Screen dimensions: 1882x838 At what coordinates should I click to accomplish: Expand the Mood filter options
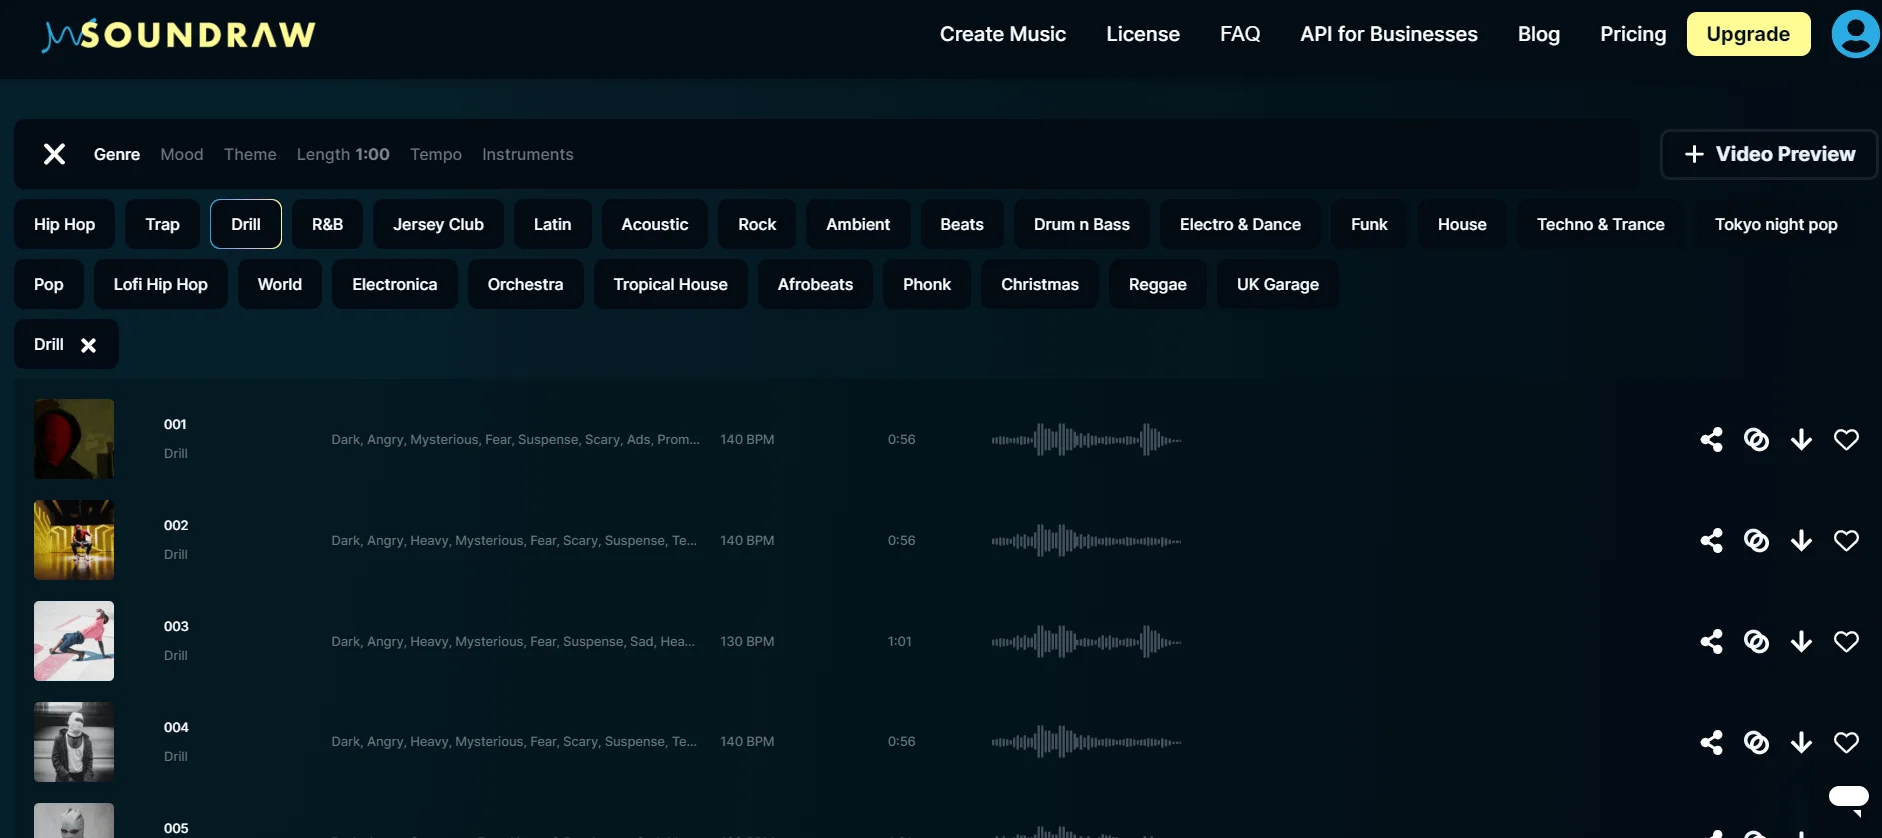(182, 154)
